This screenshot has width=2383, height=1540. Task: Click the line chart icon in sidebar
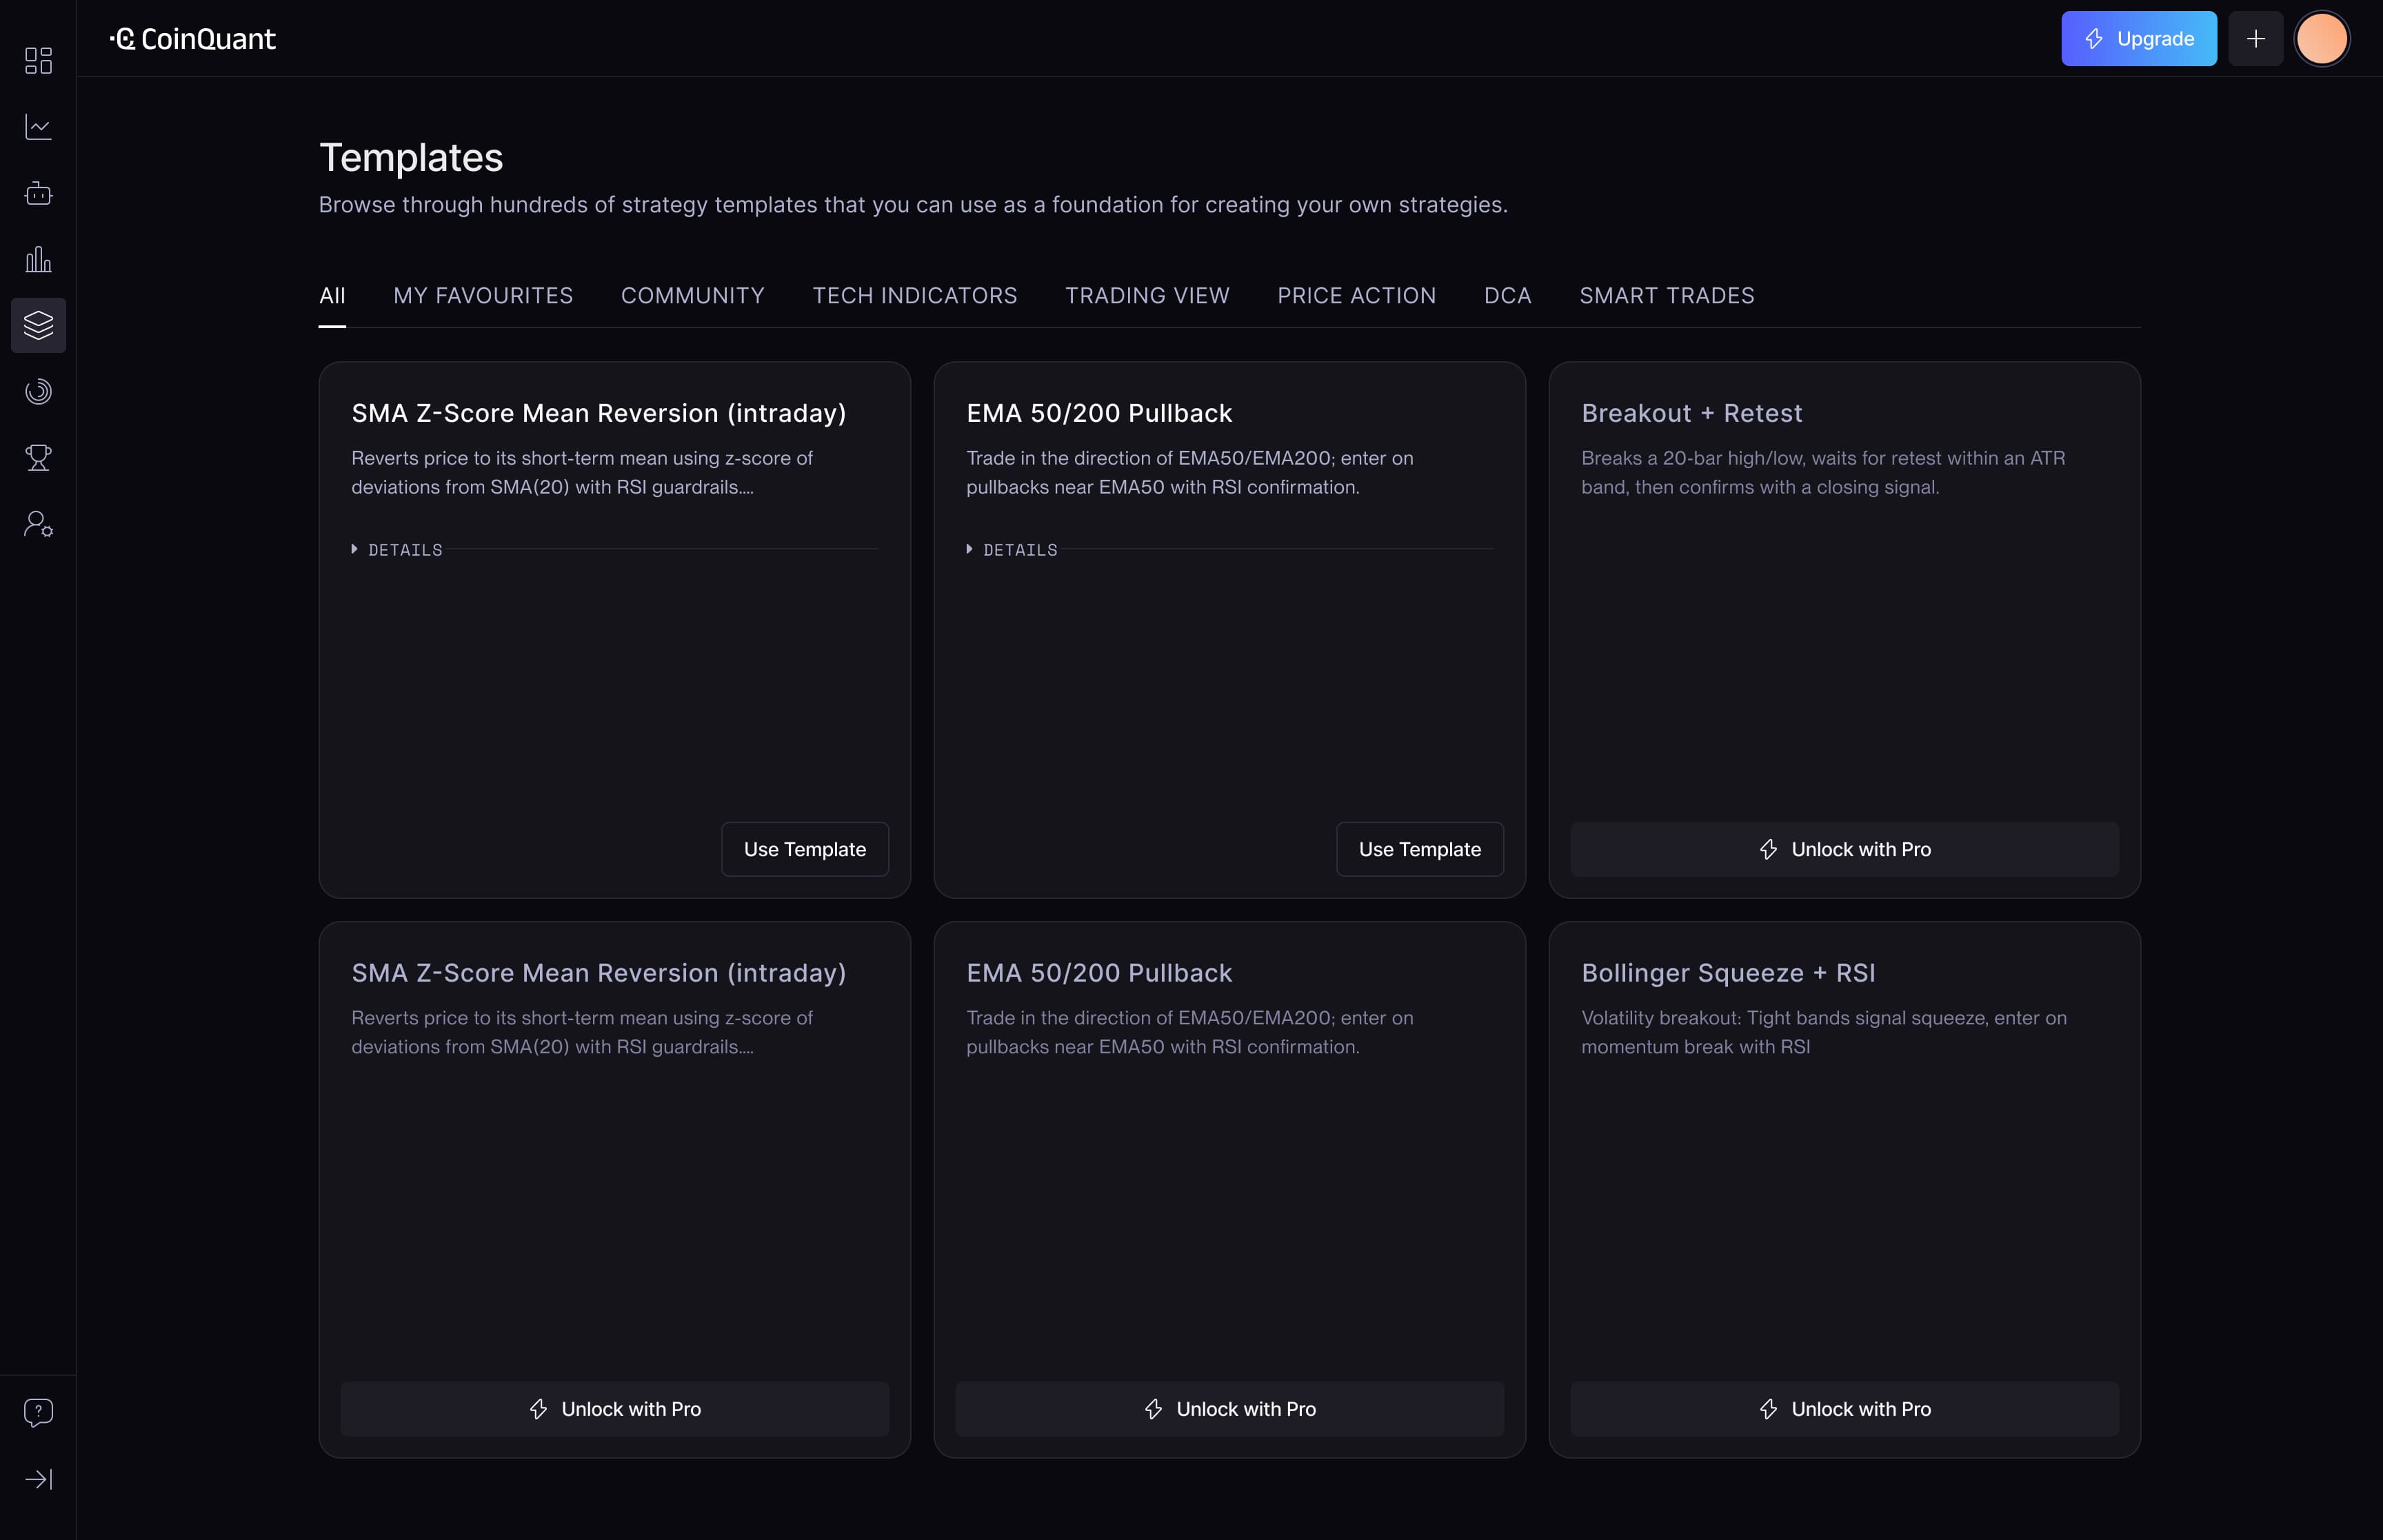click(38, 127)
